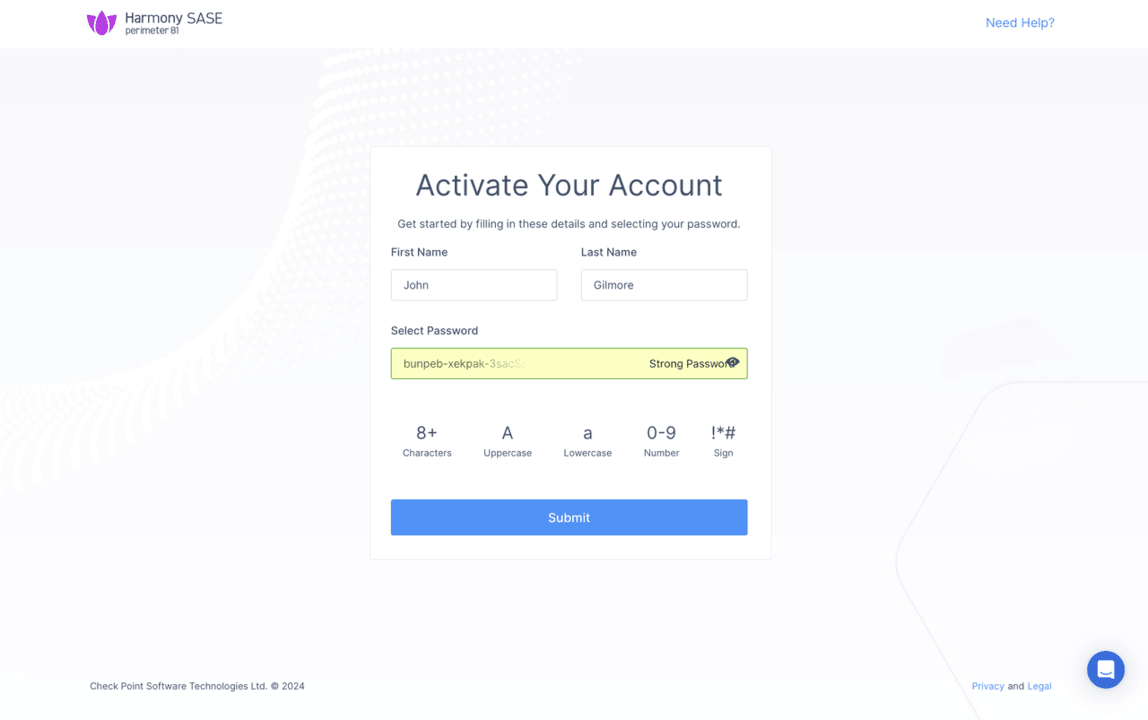Click the First Name field containing John
This screenshot has width=1148, height=720.
(473, 285)
